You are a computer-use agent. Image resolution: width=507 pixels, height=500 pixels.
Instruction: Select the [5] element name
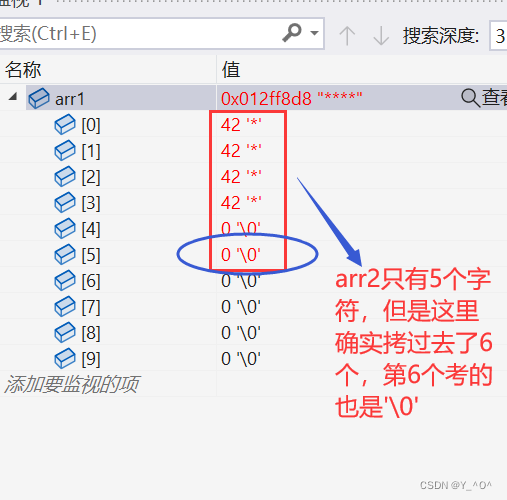pos(91,255)
